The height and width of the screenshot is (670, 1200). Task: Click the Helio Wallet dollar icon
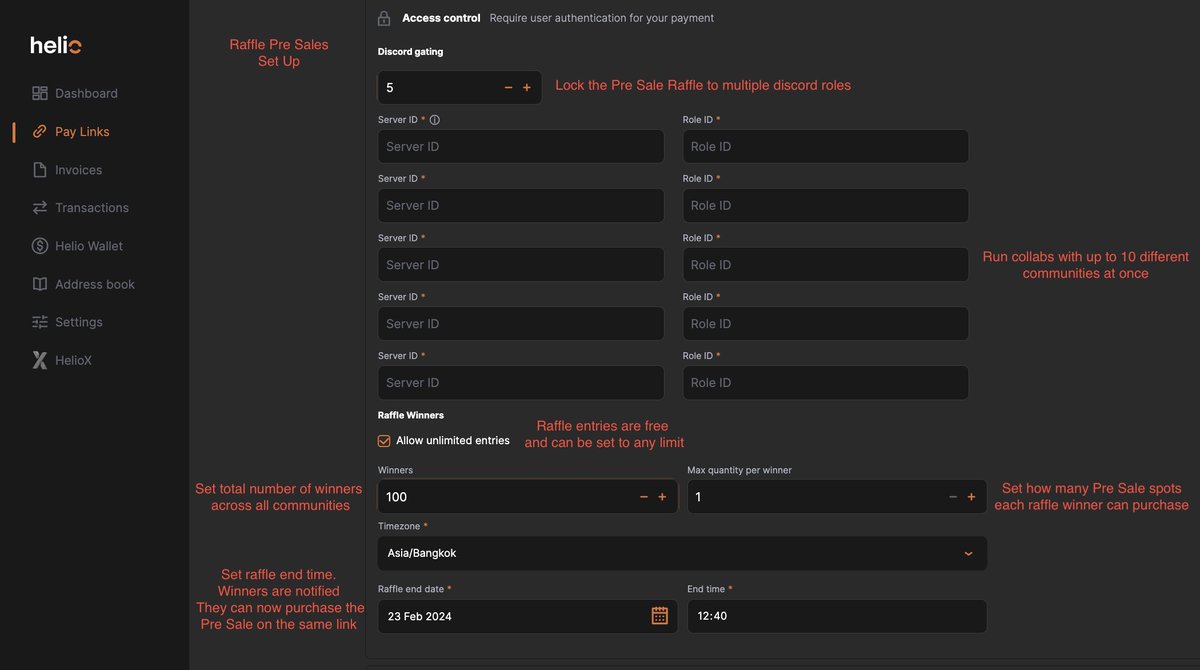click(x=40, y=246)
